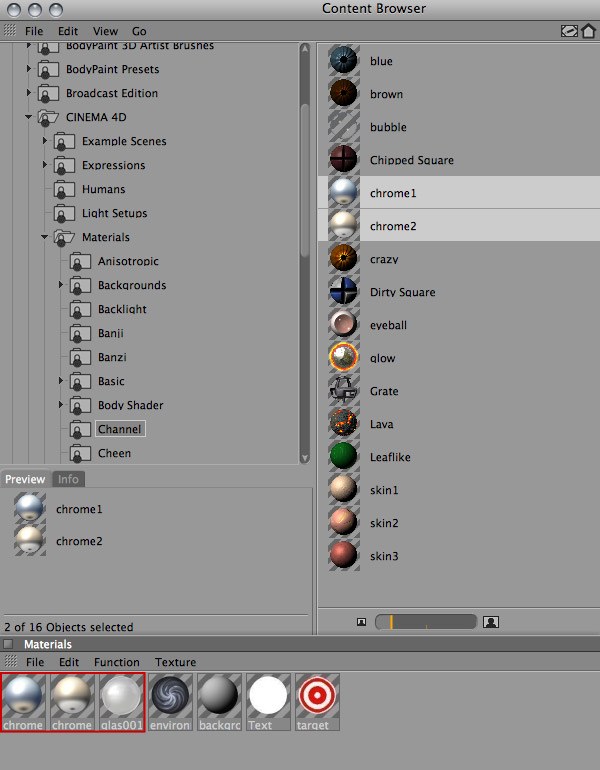
Task: Expand the Expressions folder
Action: coord(44,165)
